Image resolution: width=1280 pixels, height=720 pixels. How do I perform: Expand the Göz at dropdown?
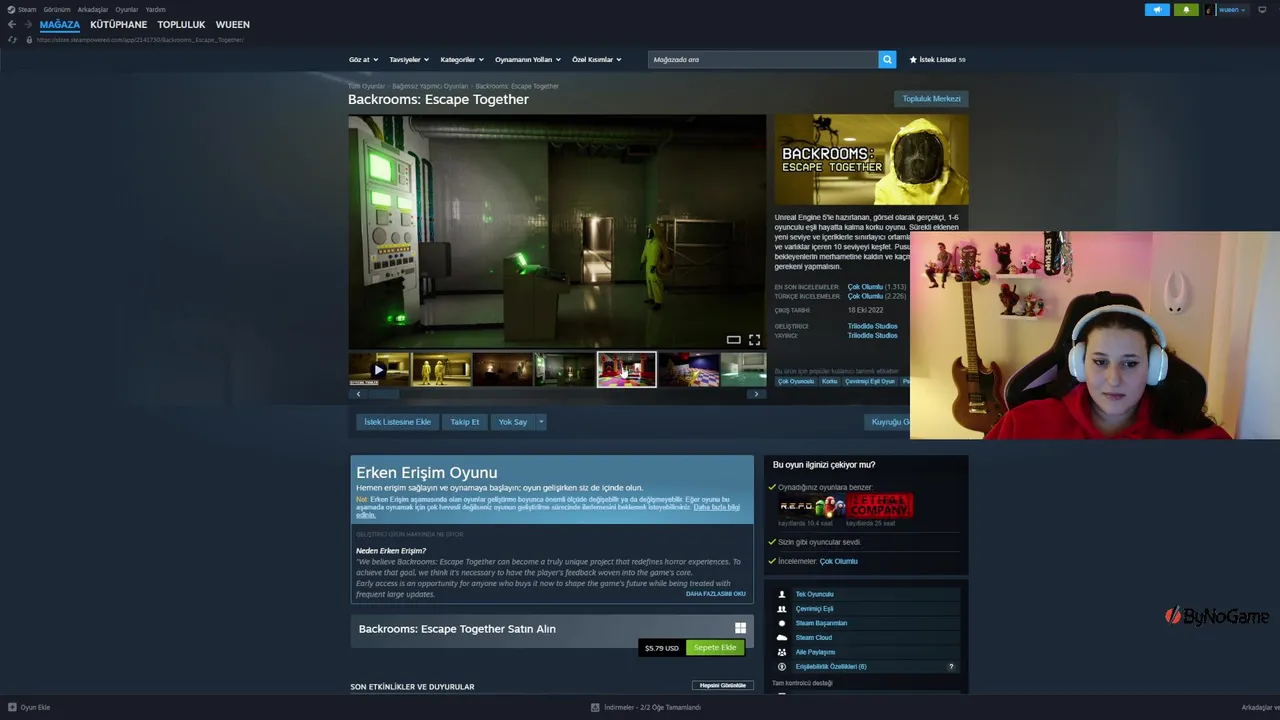pos(363,59)
